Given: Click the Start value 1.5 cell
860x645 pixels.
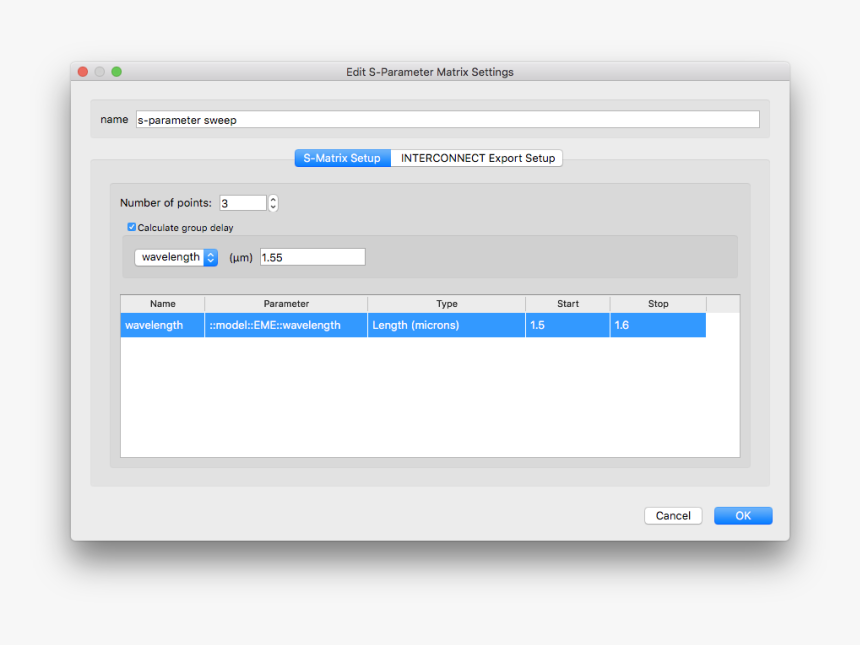Looking at the screenshot, I should [x=567, y=324].
